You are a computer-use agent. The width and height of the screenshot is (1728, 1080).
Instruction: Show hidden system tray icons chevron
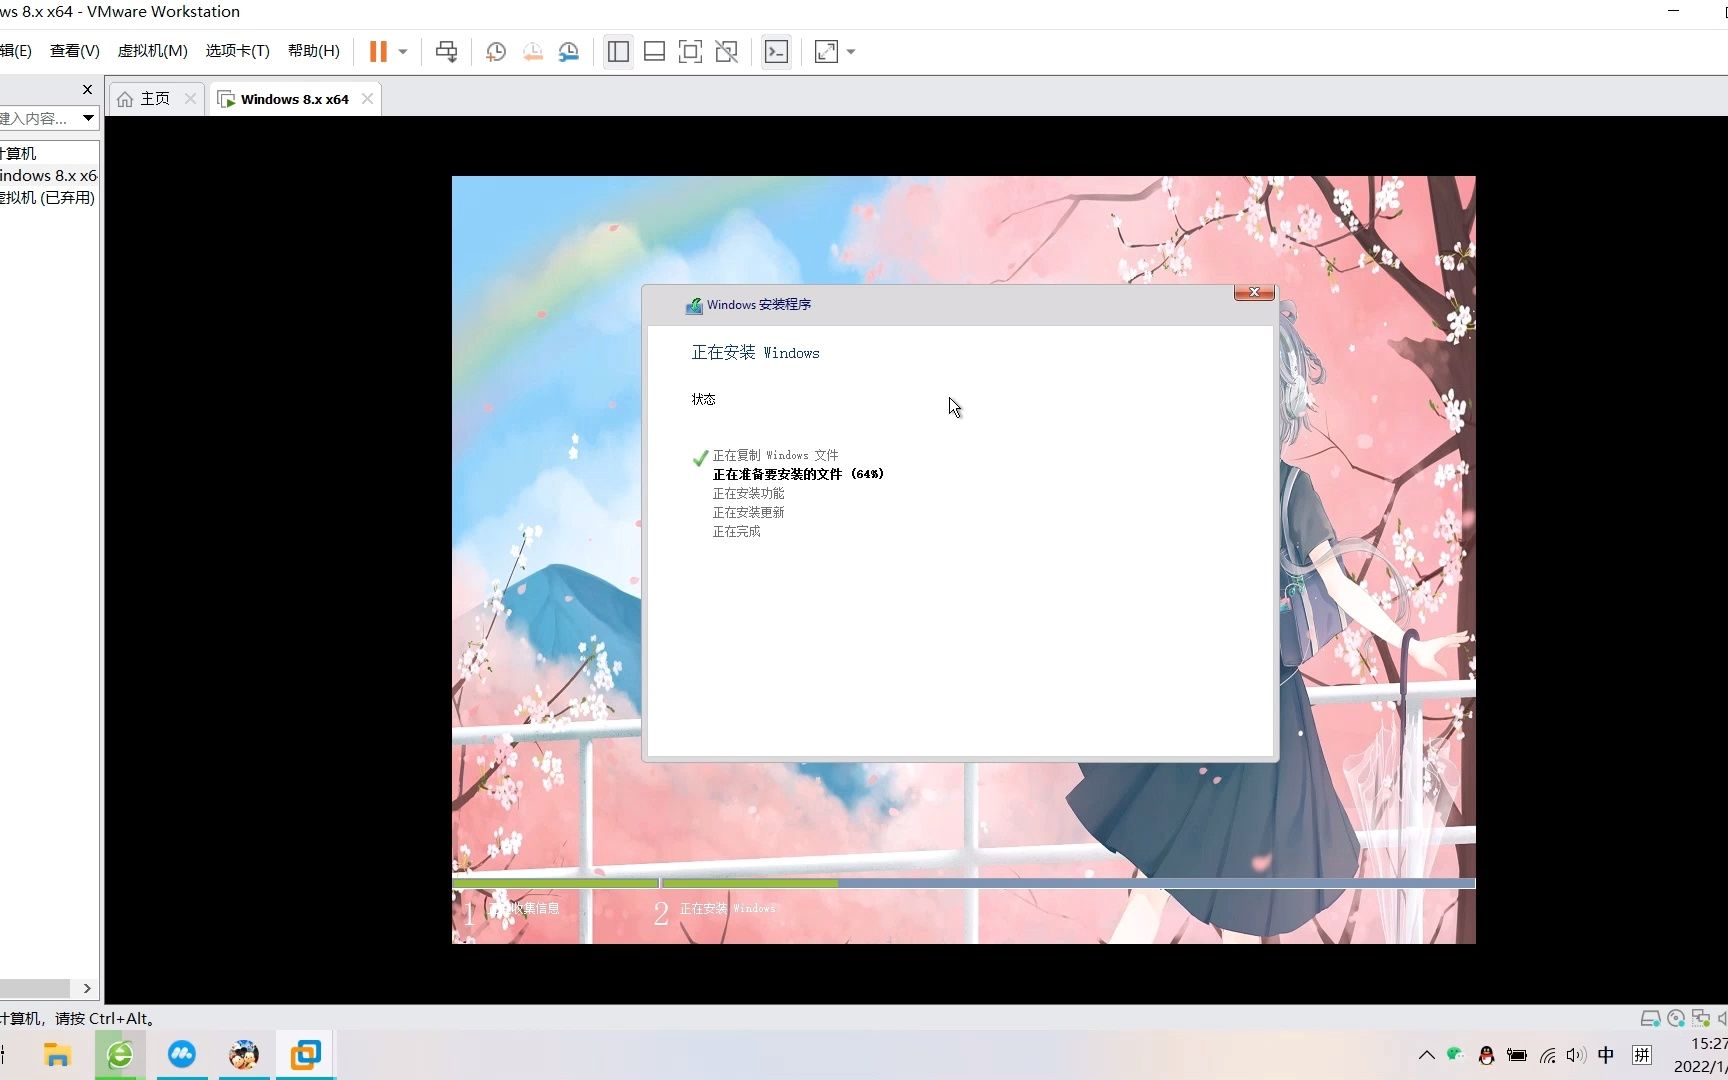pyautogui.click(x=1427, y=1055)
